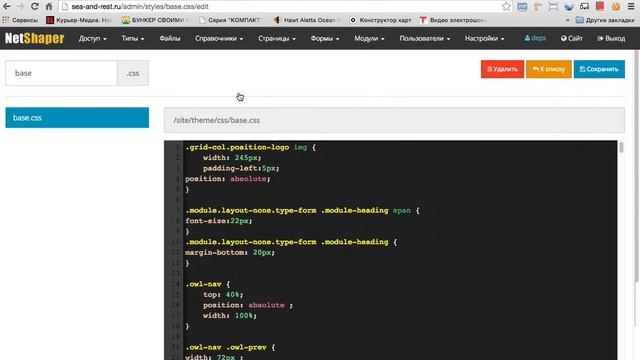Expand the Типы menu
Screen dimensions: 640x360
[133, 38]
